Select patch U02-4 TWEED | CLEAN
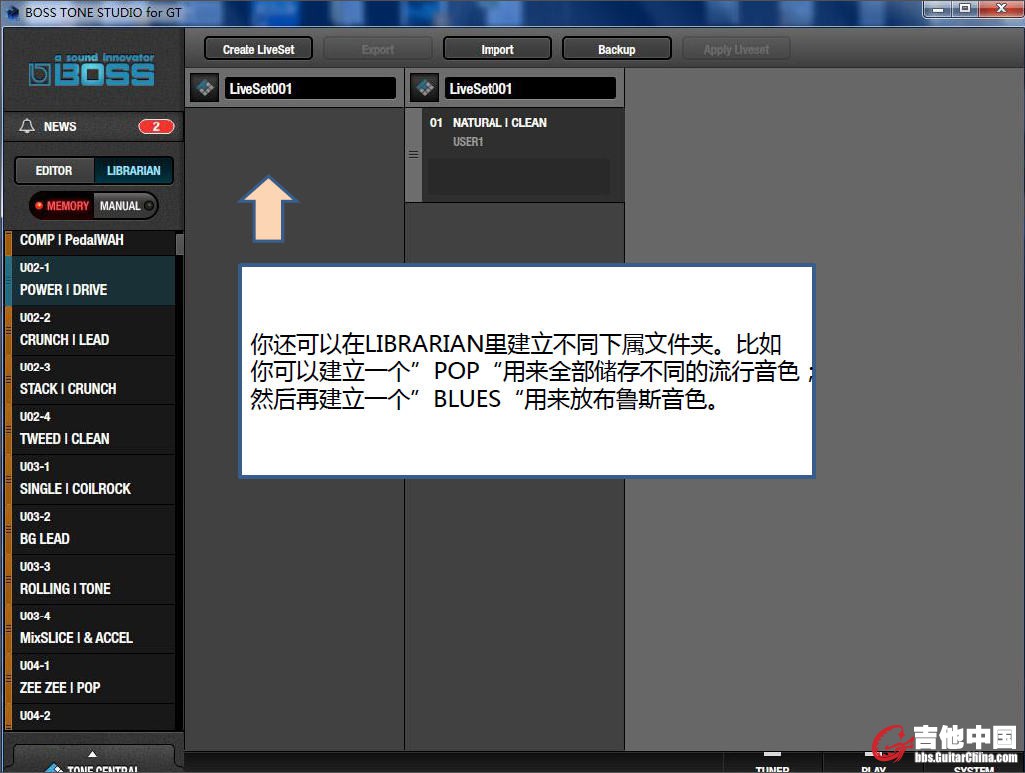Image resolution: width=1025 pixels, height=773 pixels. 90,430
